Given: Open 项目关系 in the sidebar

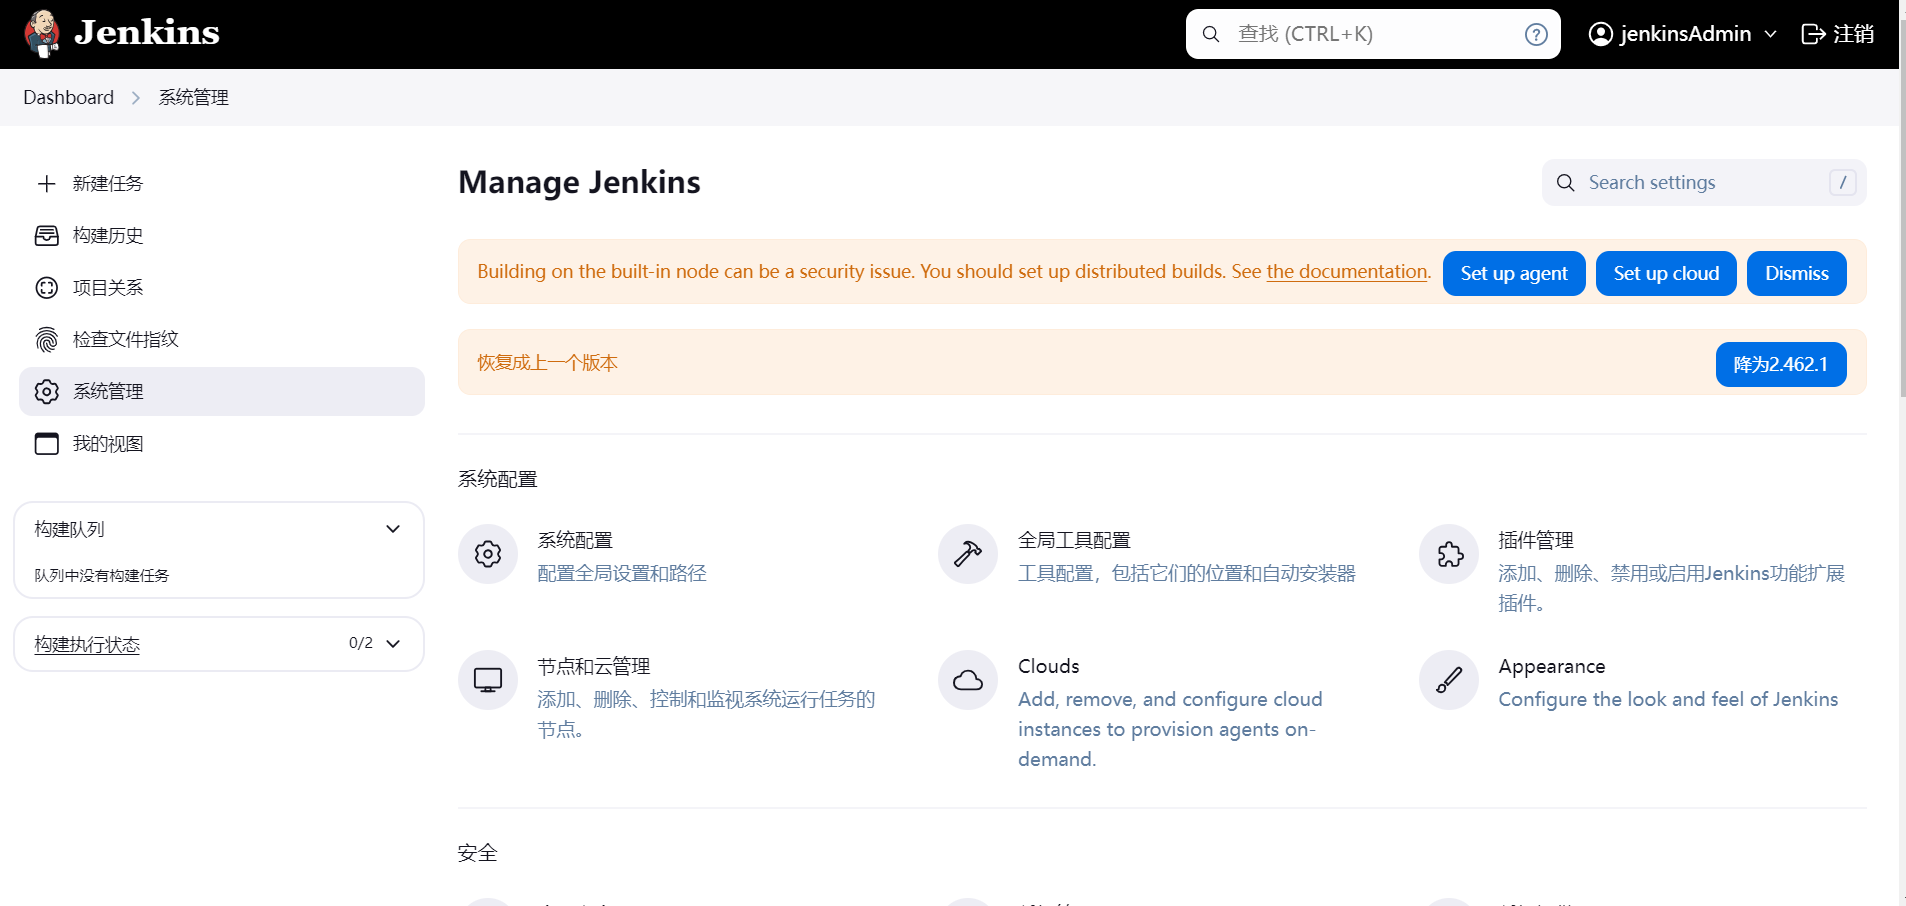Looking at the screenshot, I should click(222, 287).
